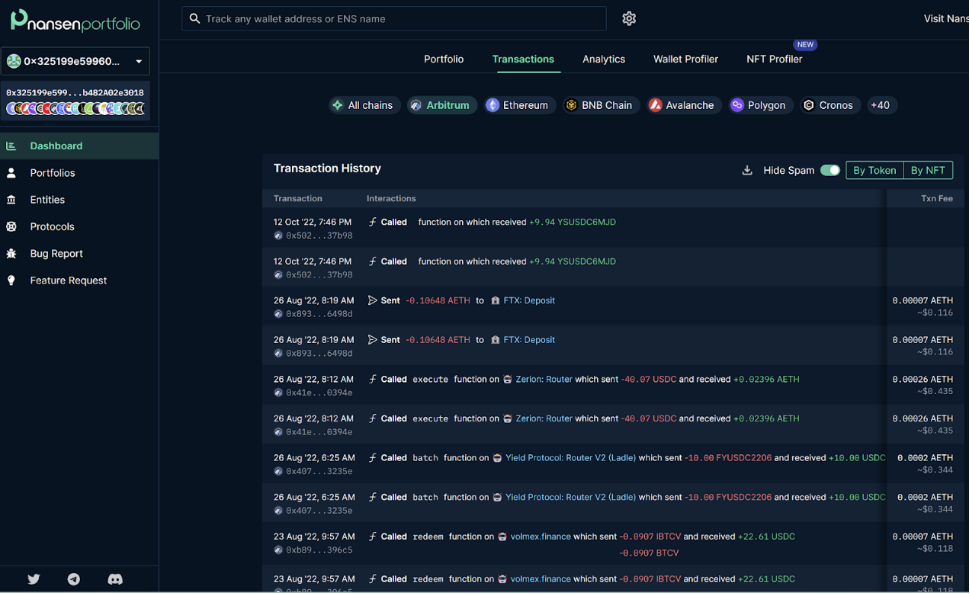Select By Token view
970x594 pixels.
[874, 170]
